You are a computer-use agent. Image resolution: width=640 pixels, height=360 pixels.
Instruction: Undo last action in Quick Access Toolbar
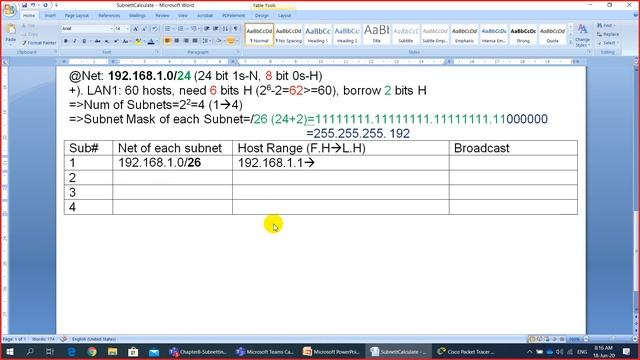tap(33, 5)
